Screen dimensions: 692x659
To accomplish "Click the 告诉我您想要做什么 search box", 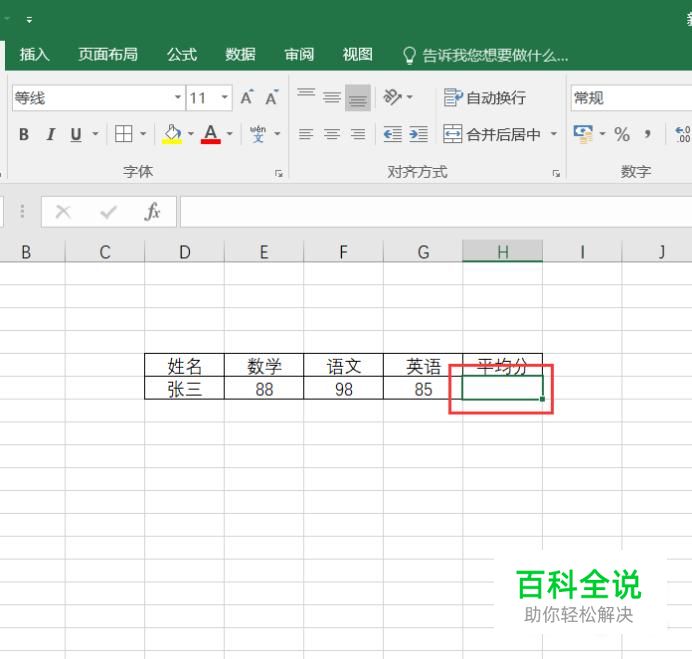I will [485, 56].
